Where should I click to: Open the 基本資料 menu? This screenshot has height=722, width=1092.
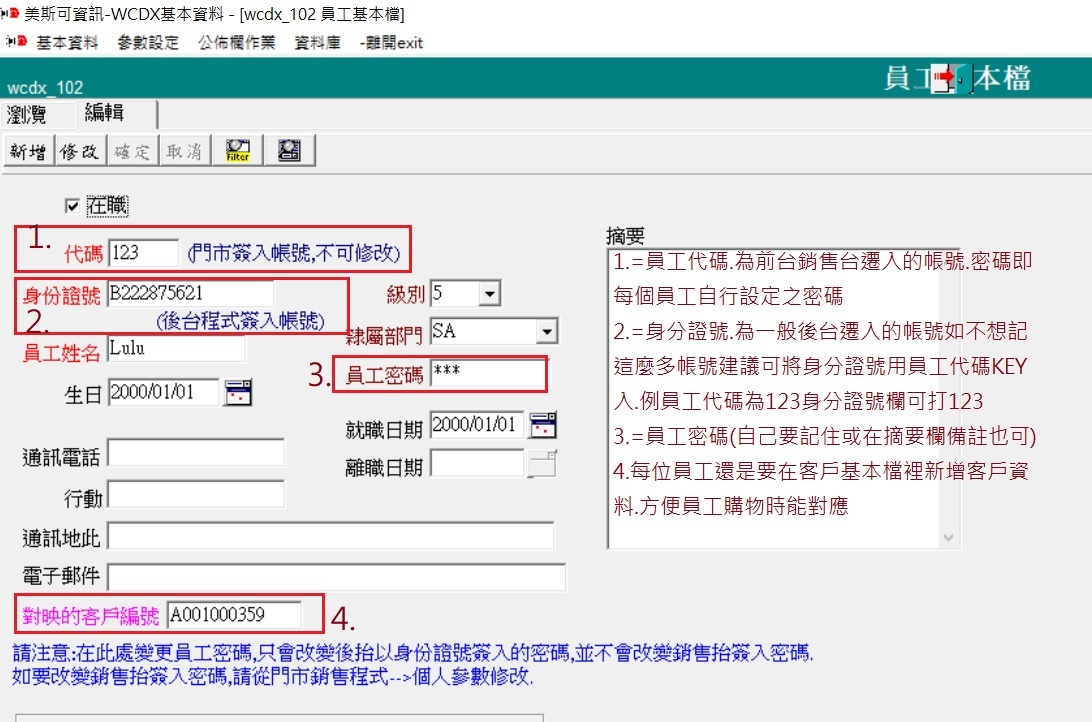pos(67,42)
